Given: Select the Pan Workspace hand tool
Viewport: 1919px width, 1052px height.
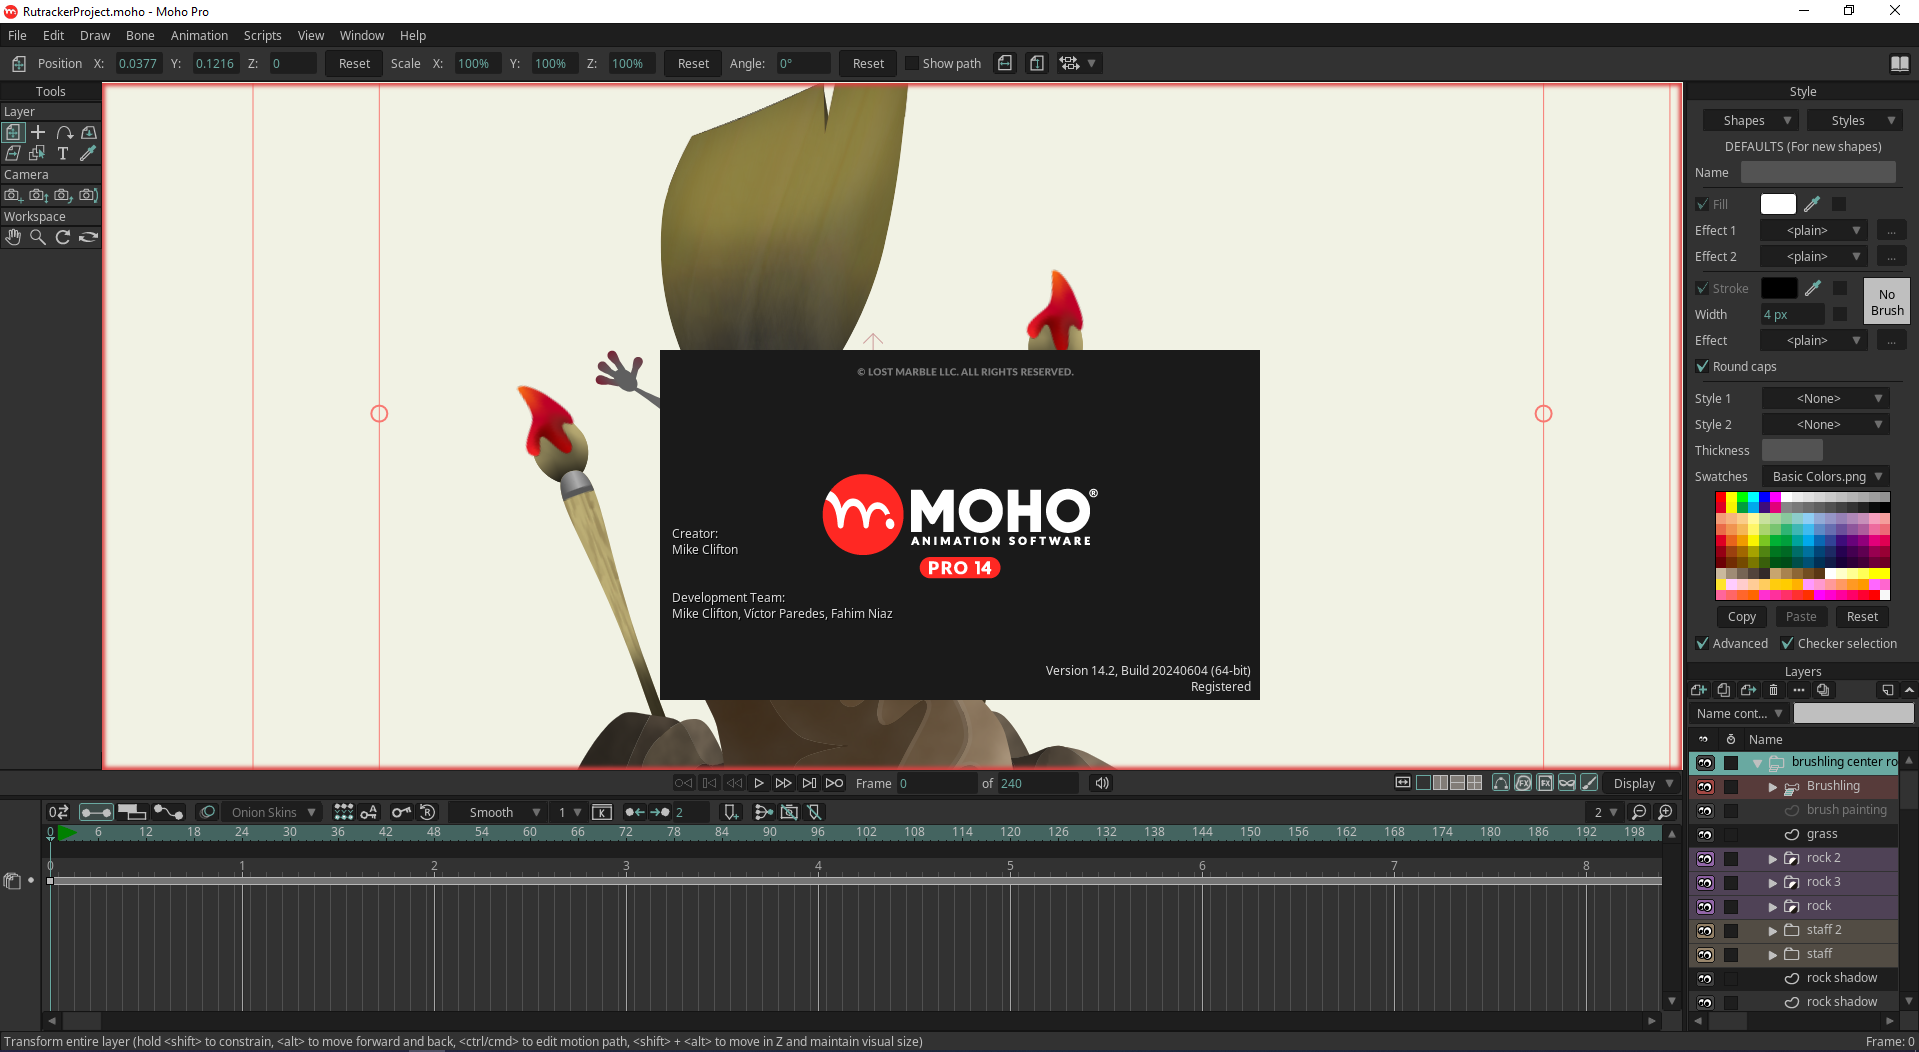Looking at the screenshot, I should pos(13,237).
